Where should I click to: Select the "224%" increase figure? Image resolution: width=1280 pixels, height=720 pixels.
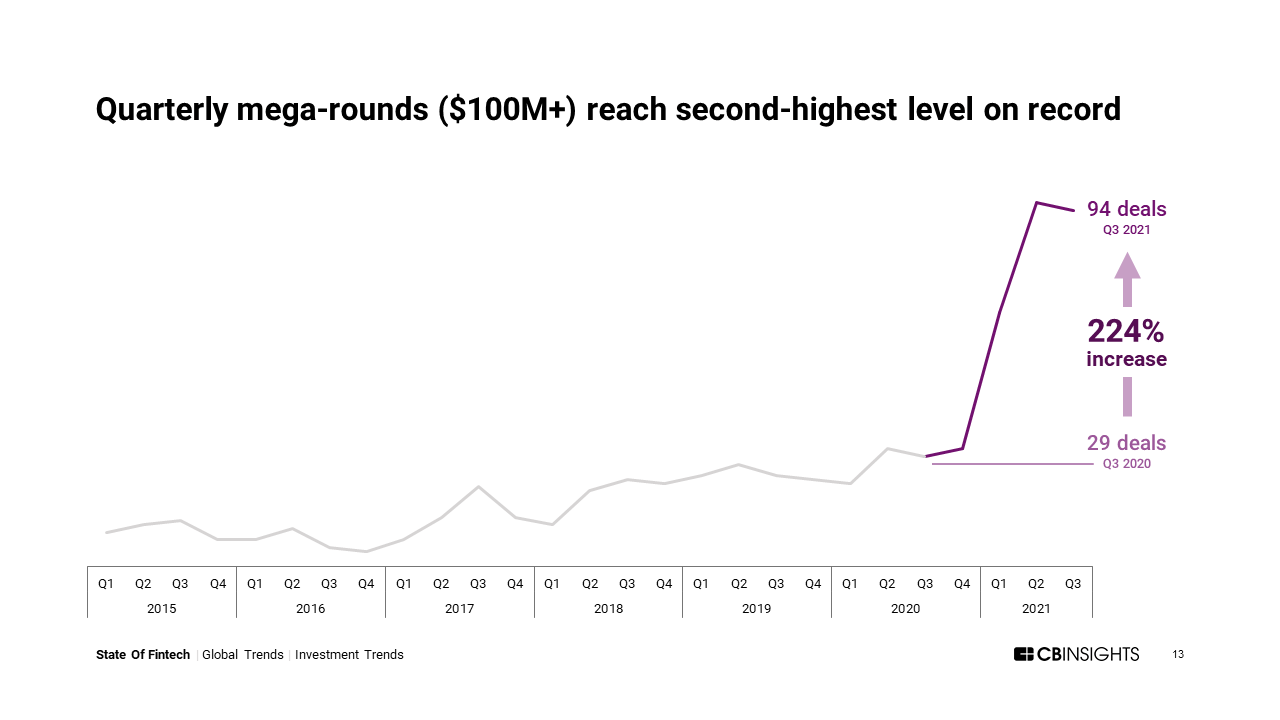1126,331
